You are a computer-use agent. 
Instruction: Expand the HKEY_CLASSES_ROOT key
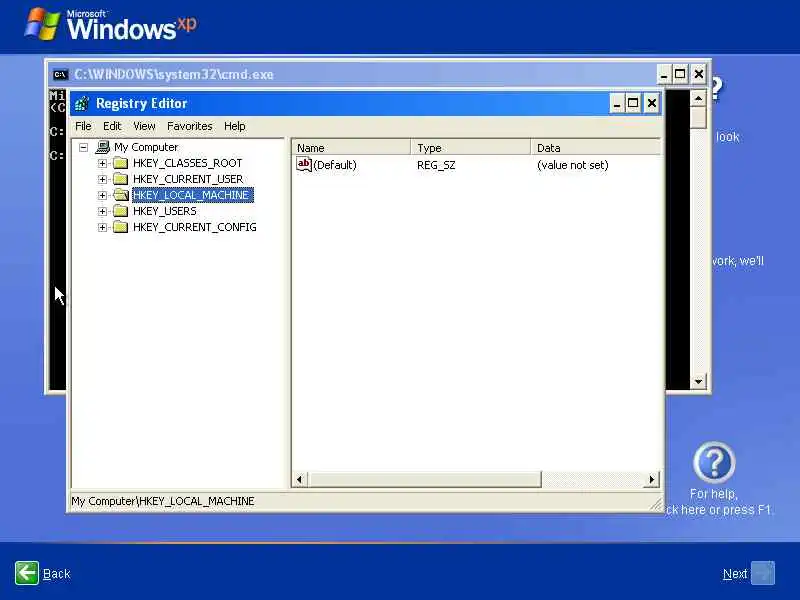coord(103,163)
